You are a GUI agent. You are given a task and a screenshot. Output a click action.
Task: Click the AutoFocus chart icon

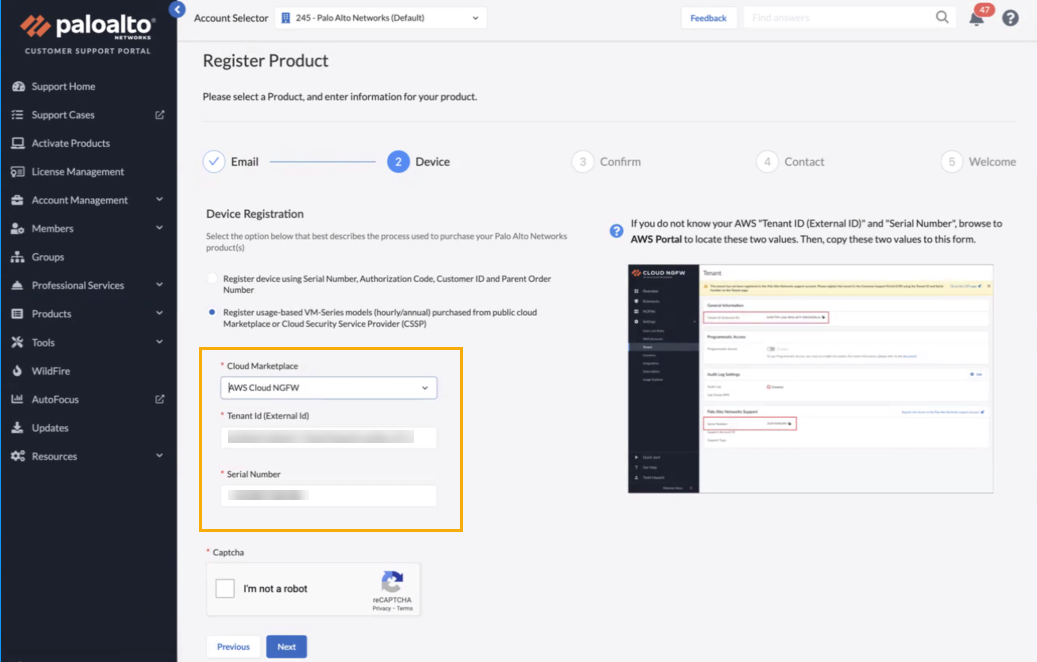18,399
